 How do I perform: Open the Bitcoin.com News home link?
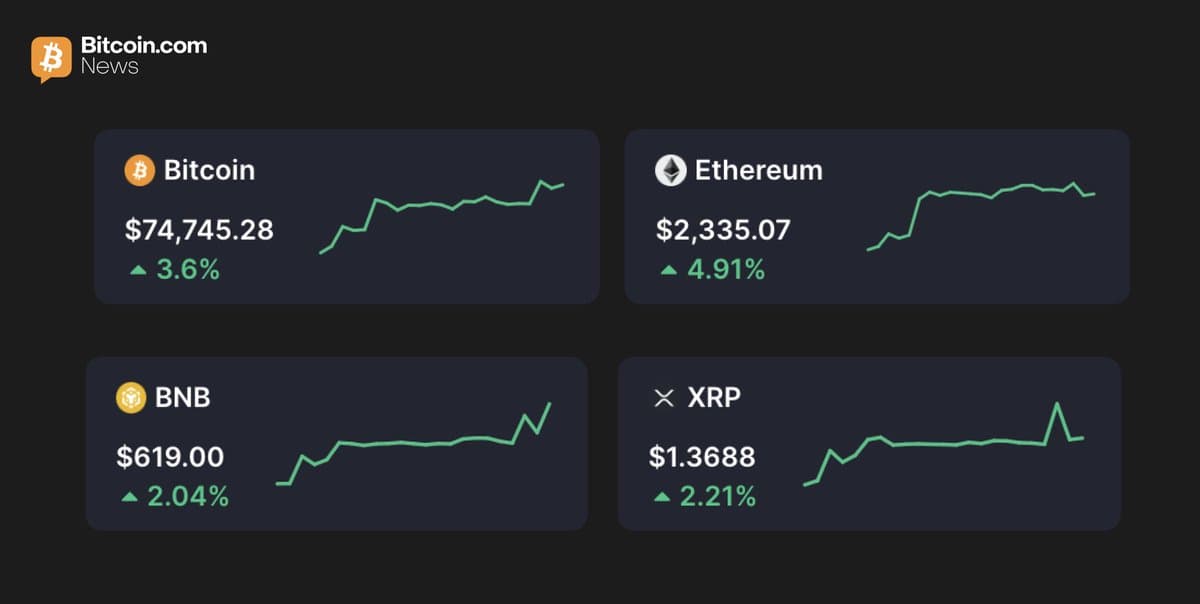144,56
